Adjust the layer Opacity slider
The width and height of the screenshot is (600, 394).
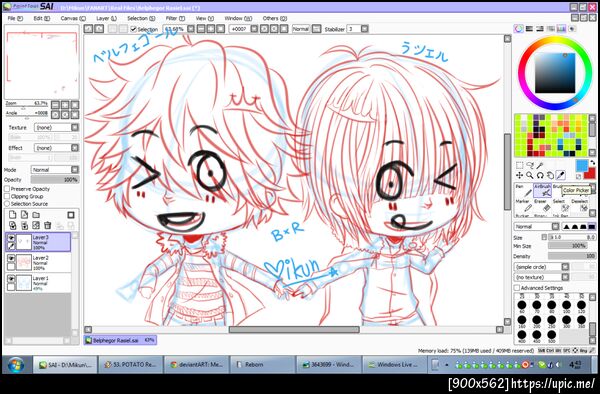[55, 179]
